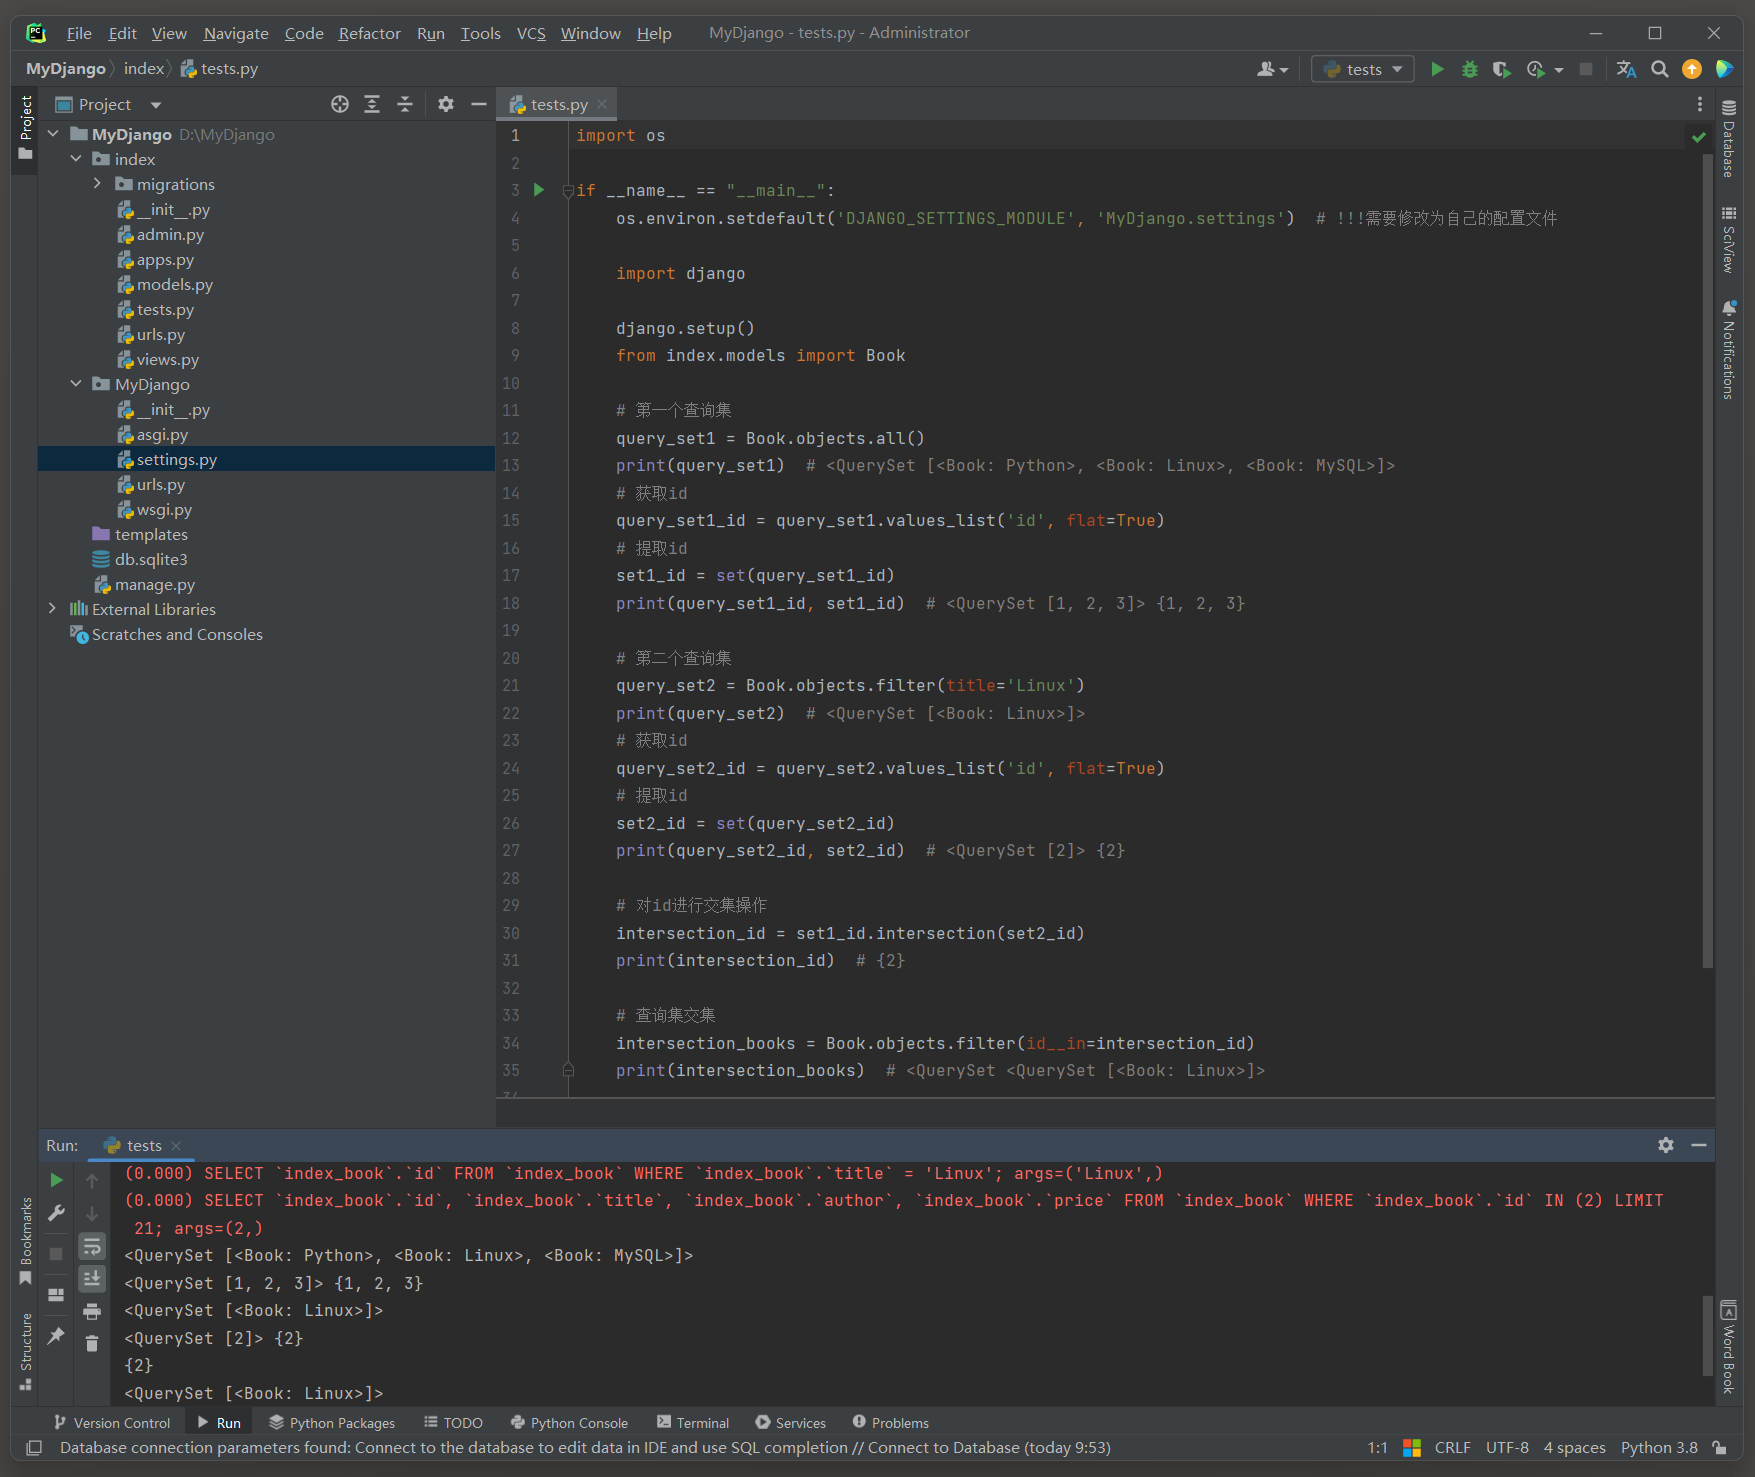Toggle Notifications tool window side tab
This screenshot has height=1477, width=1755.
pos(1728,350)
